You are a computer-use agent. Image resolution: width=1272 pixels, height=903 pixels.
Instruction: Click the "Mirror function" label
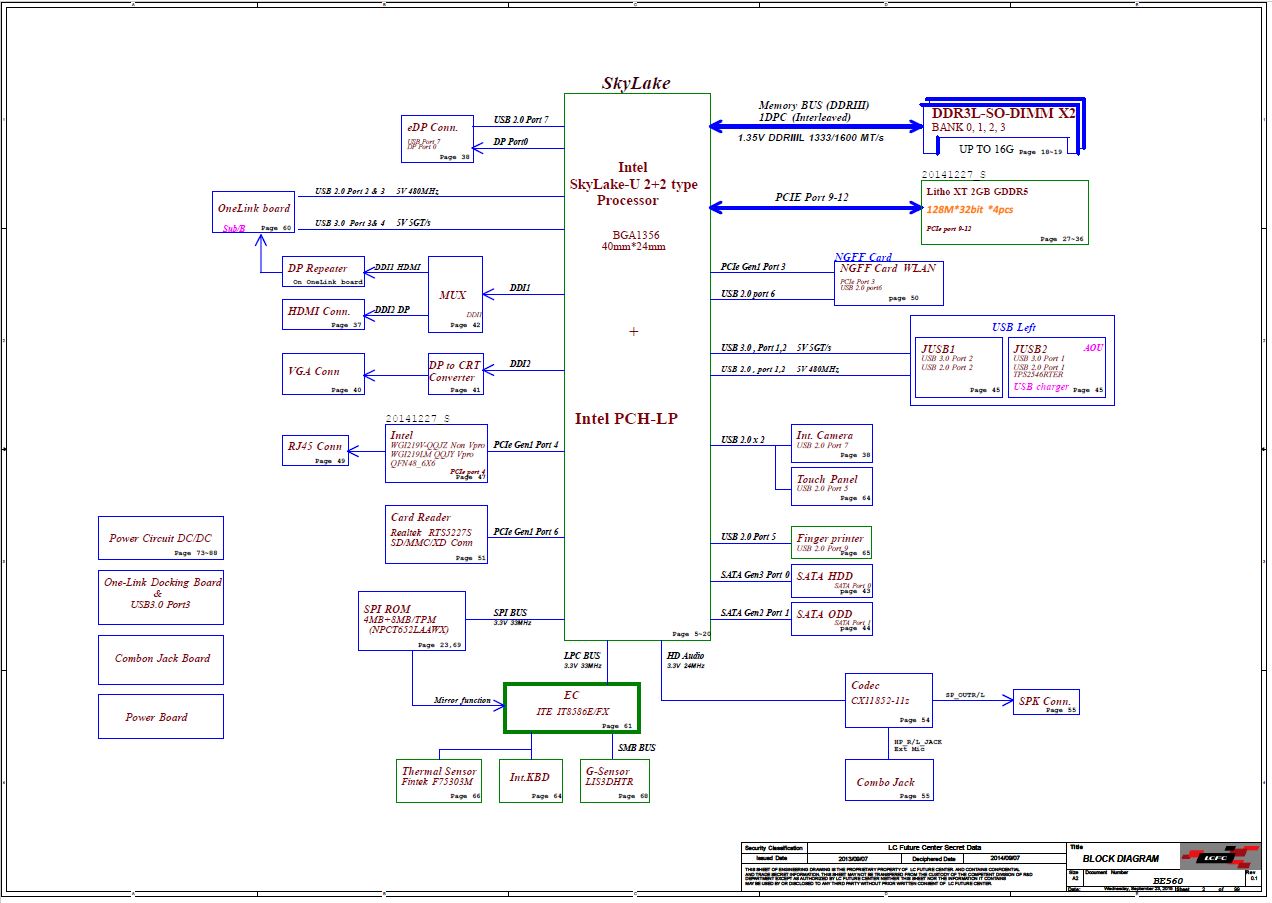(462, 700)
